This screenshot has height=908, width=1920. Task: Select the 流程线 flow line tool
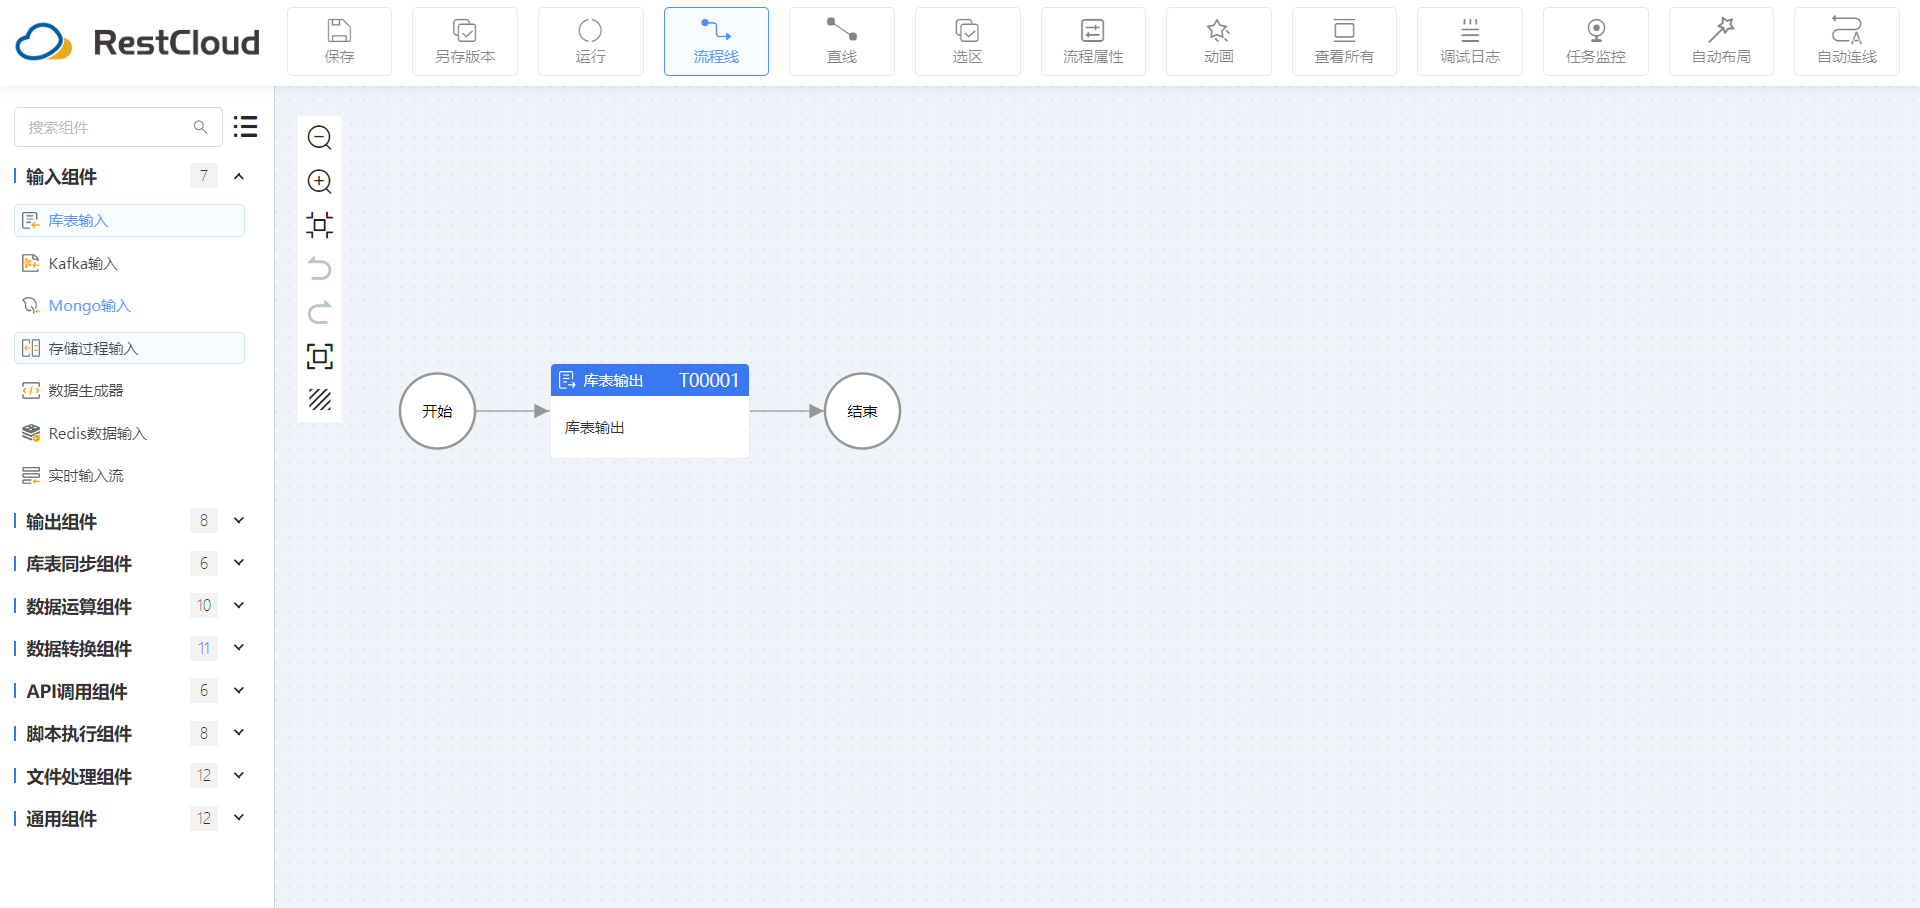tap(716, 42)
